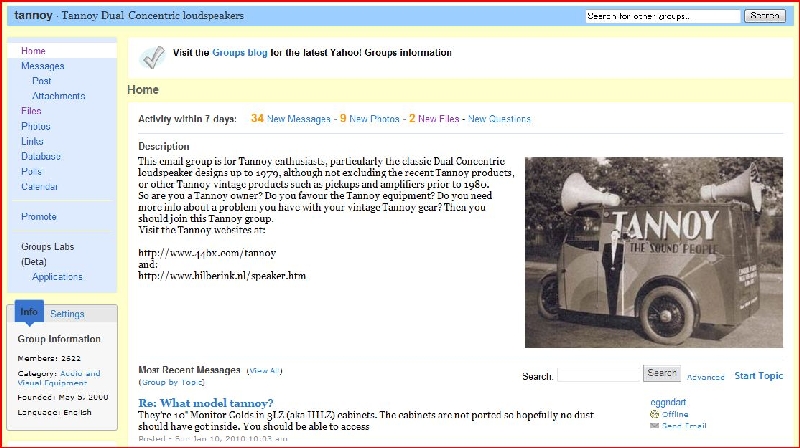Open Groups Labs (Beta)
This screenshot has width=800, height=448.
47,254
